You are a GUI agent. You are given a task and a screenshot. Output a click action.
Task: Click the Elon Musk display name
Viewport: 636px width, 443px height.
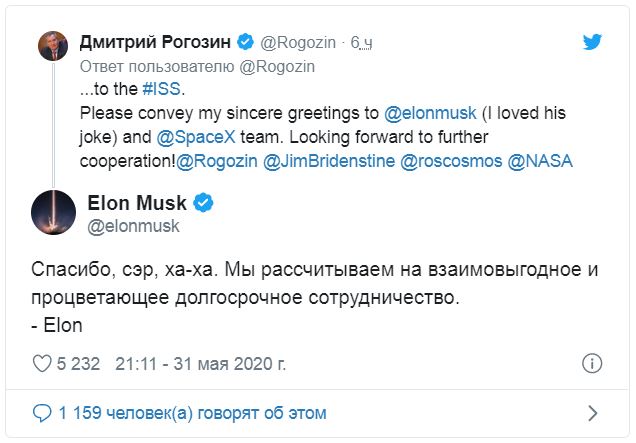pyautogui.click(x=137, y=203)
